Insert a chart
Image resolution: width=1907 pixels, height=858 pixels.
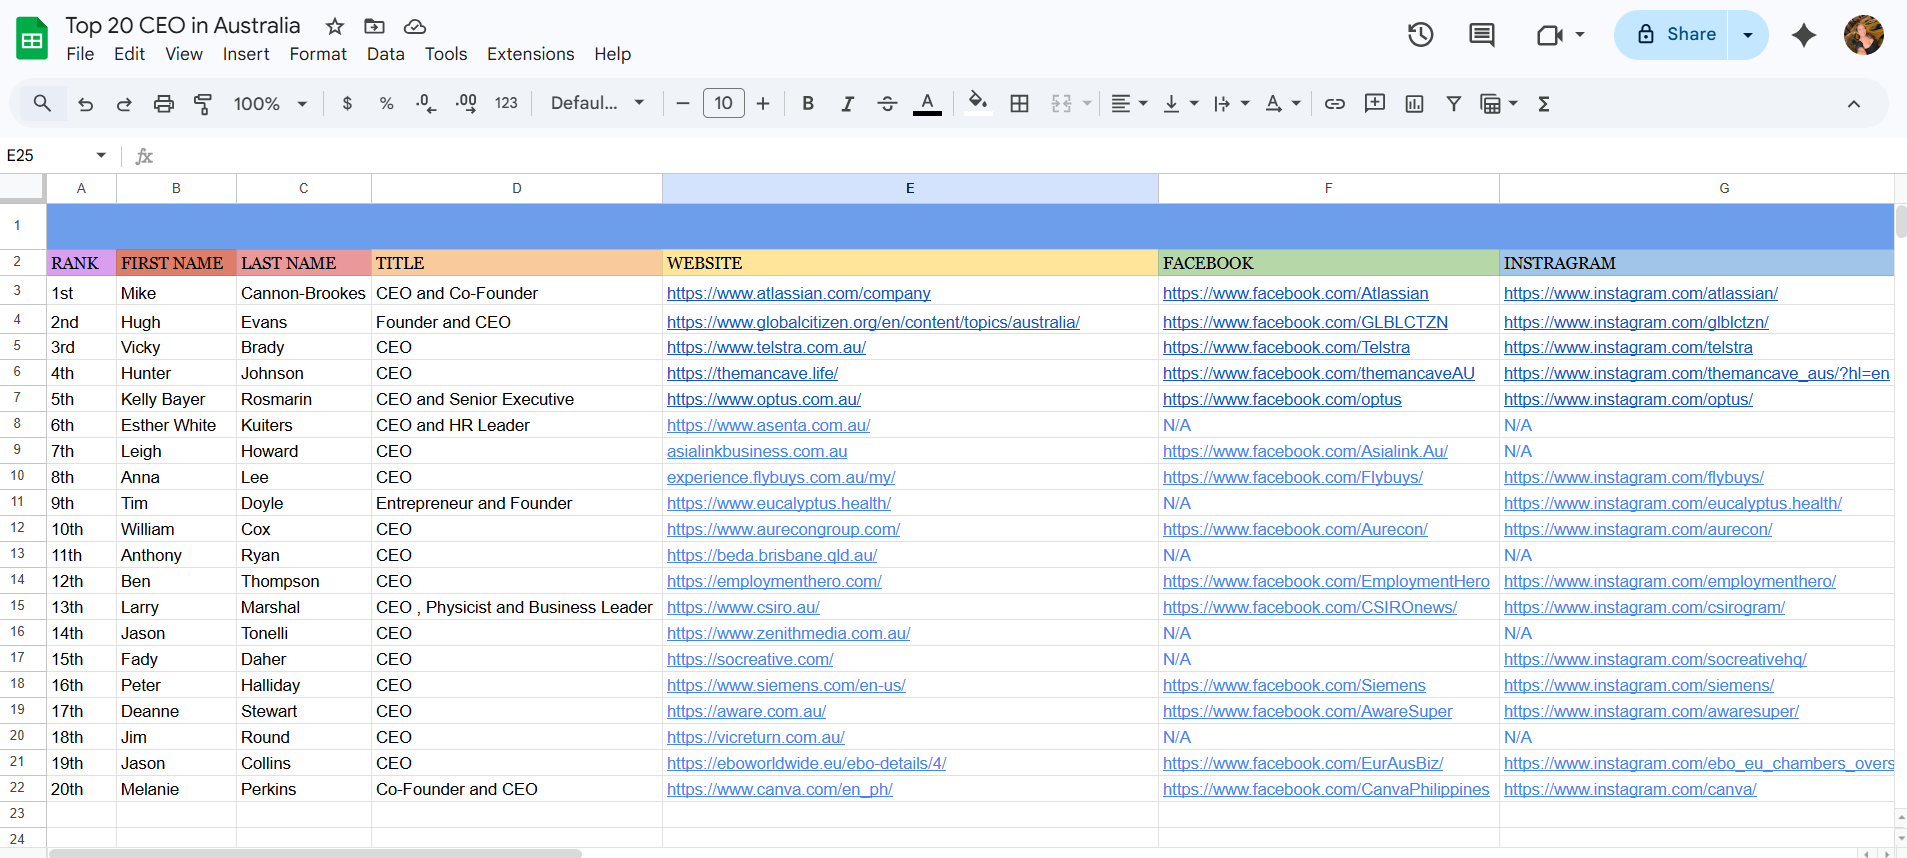click(1414, 103)
